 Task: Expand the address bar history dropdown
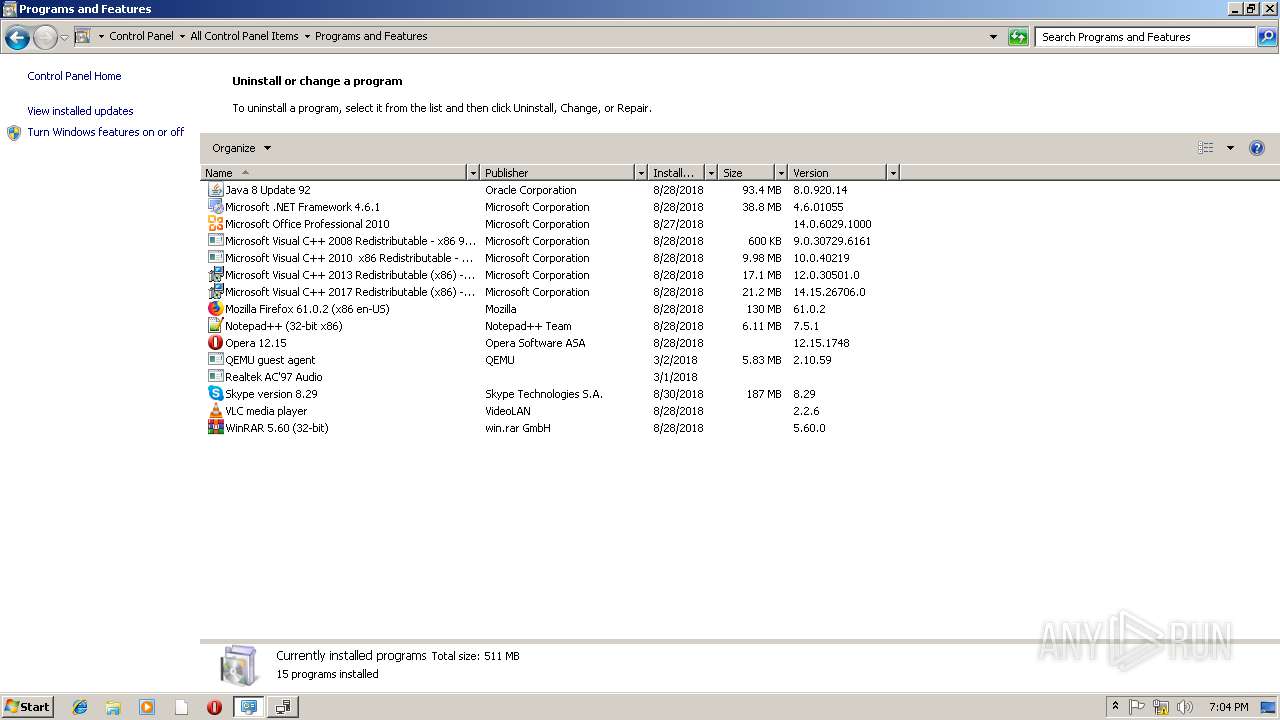pyautogui.click(x=993, y=37)
